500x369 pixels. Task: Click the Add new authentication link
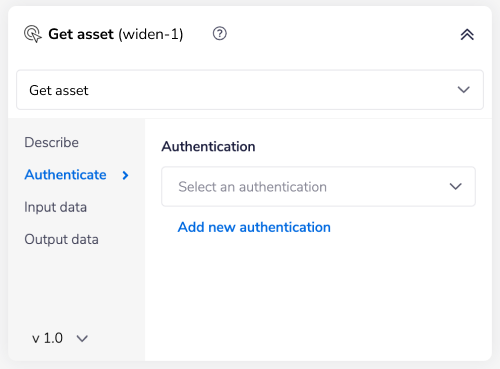pos(254,227)
